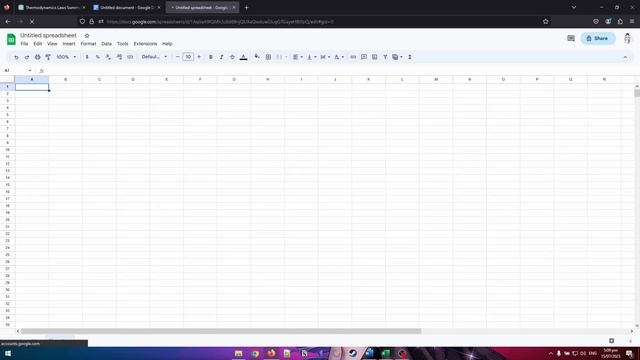The width and height of the screenshot is (640, 360).
Task: Open the Google account avatar
Action: coord(627,38)
